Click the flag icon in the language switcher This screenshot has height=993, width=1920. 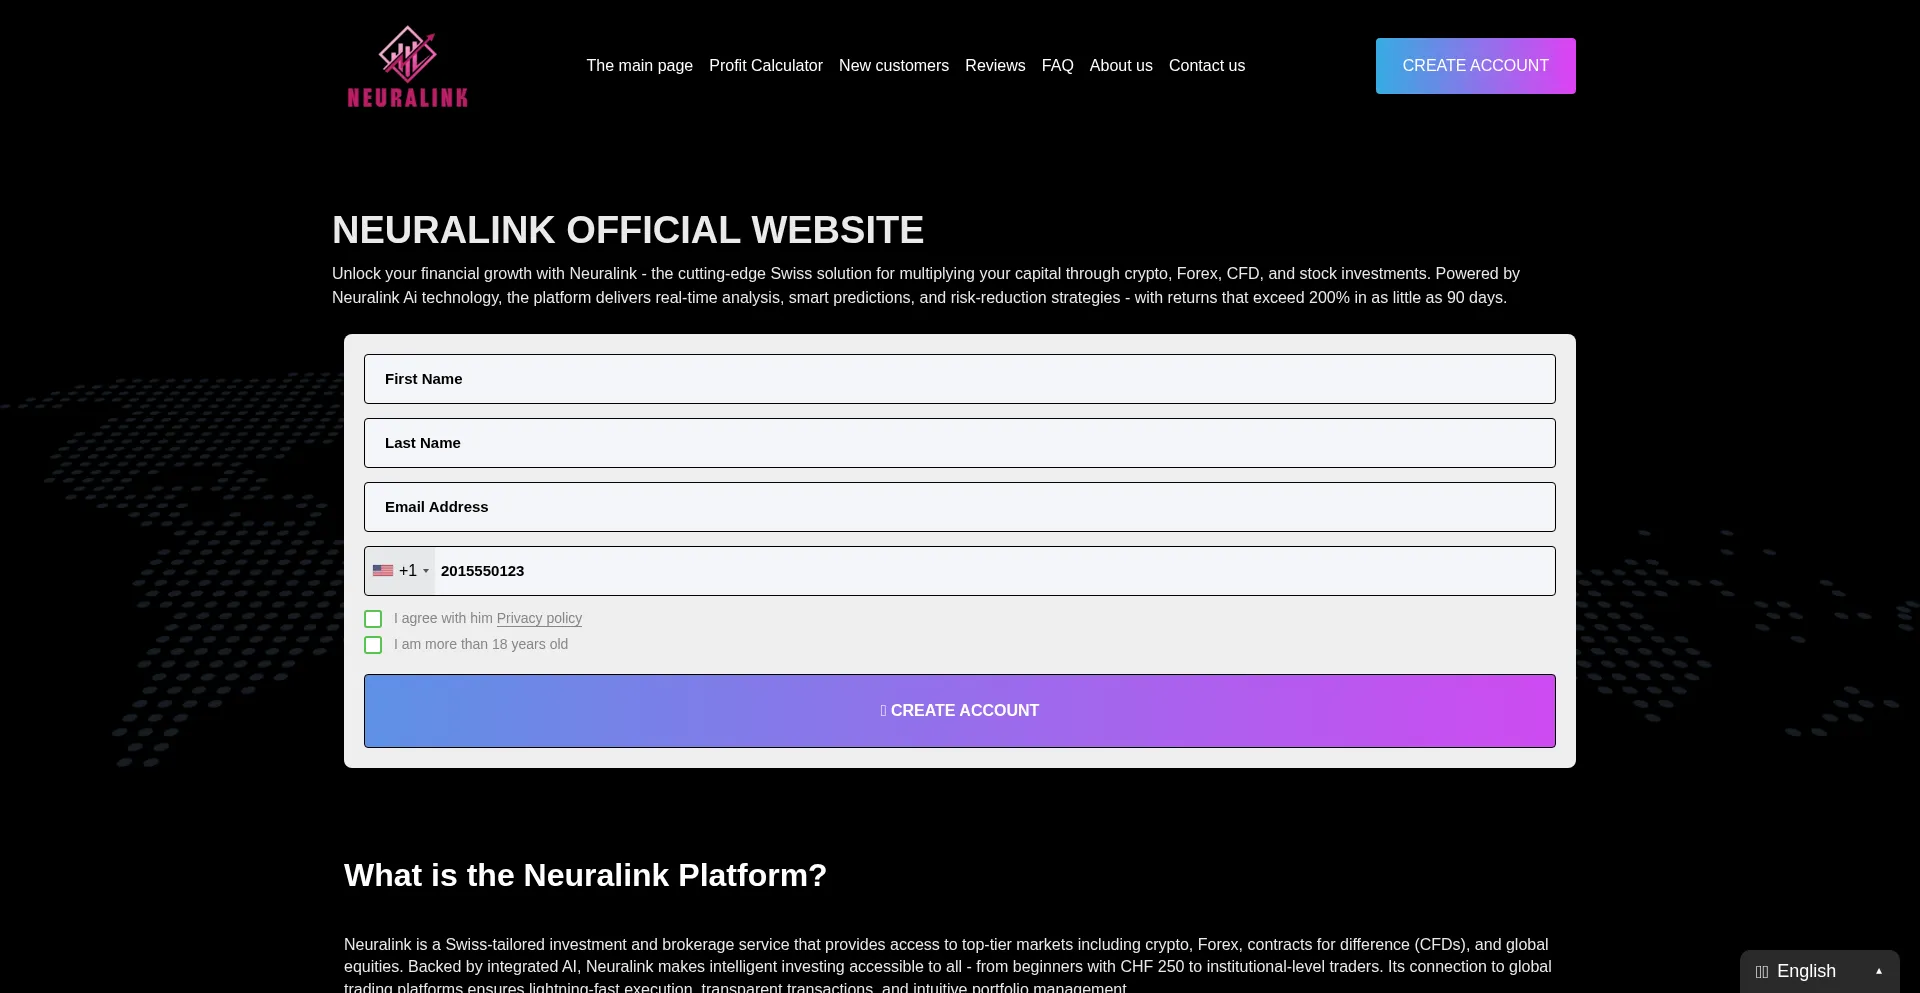(x=1762, y=972)
